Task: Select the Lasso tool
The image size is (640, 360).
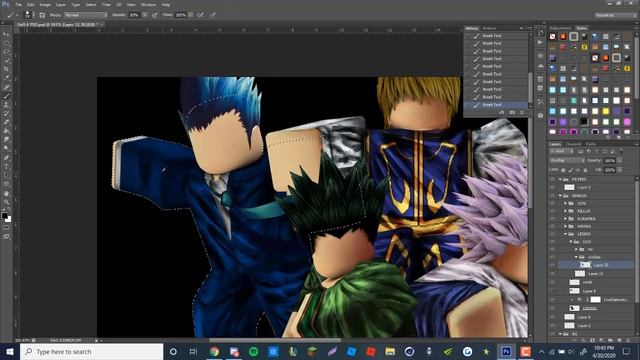Action: pos(6,52)
